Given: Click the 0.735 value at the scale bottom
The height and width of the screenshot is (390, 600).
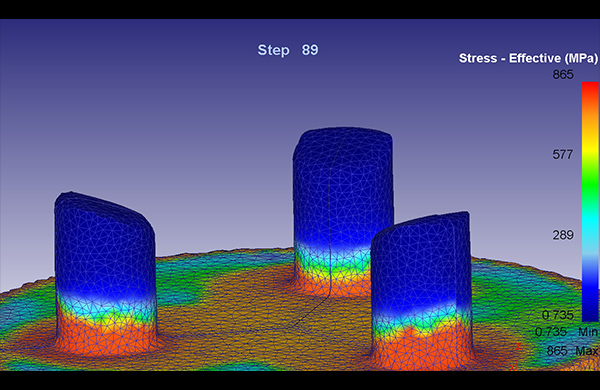Looking at the screenshot, I should (558, 315).
